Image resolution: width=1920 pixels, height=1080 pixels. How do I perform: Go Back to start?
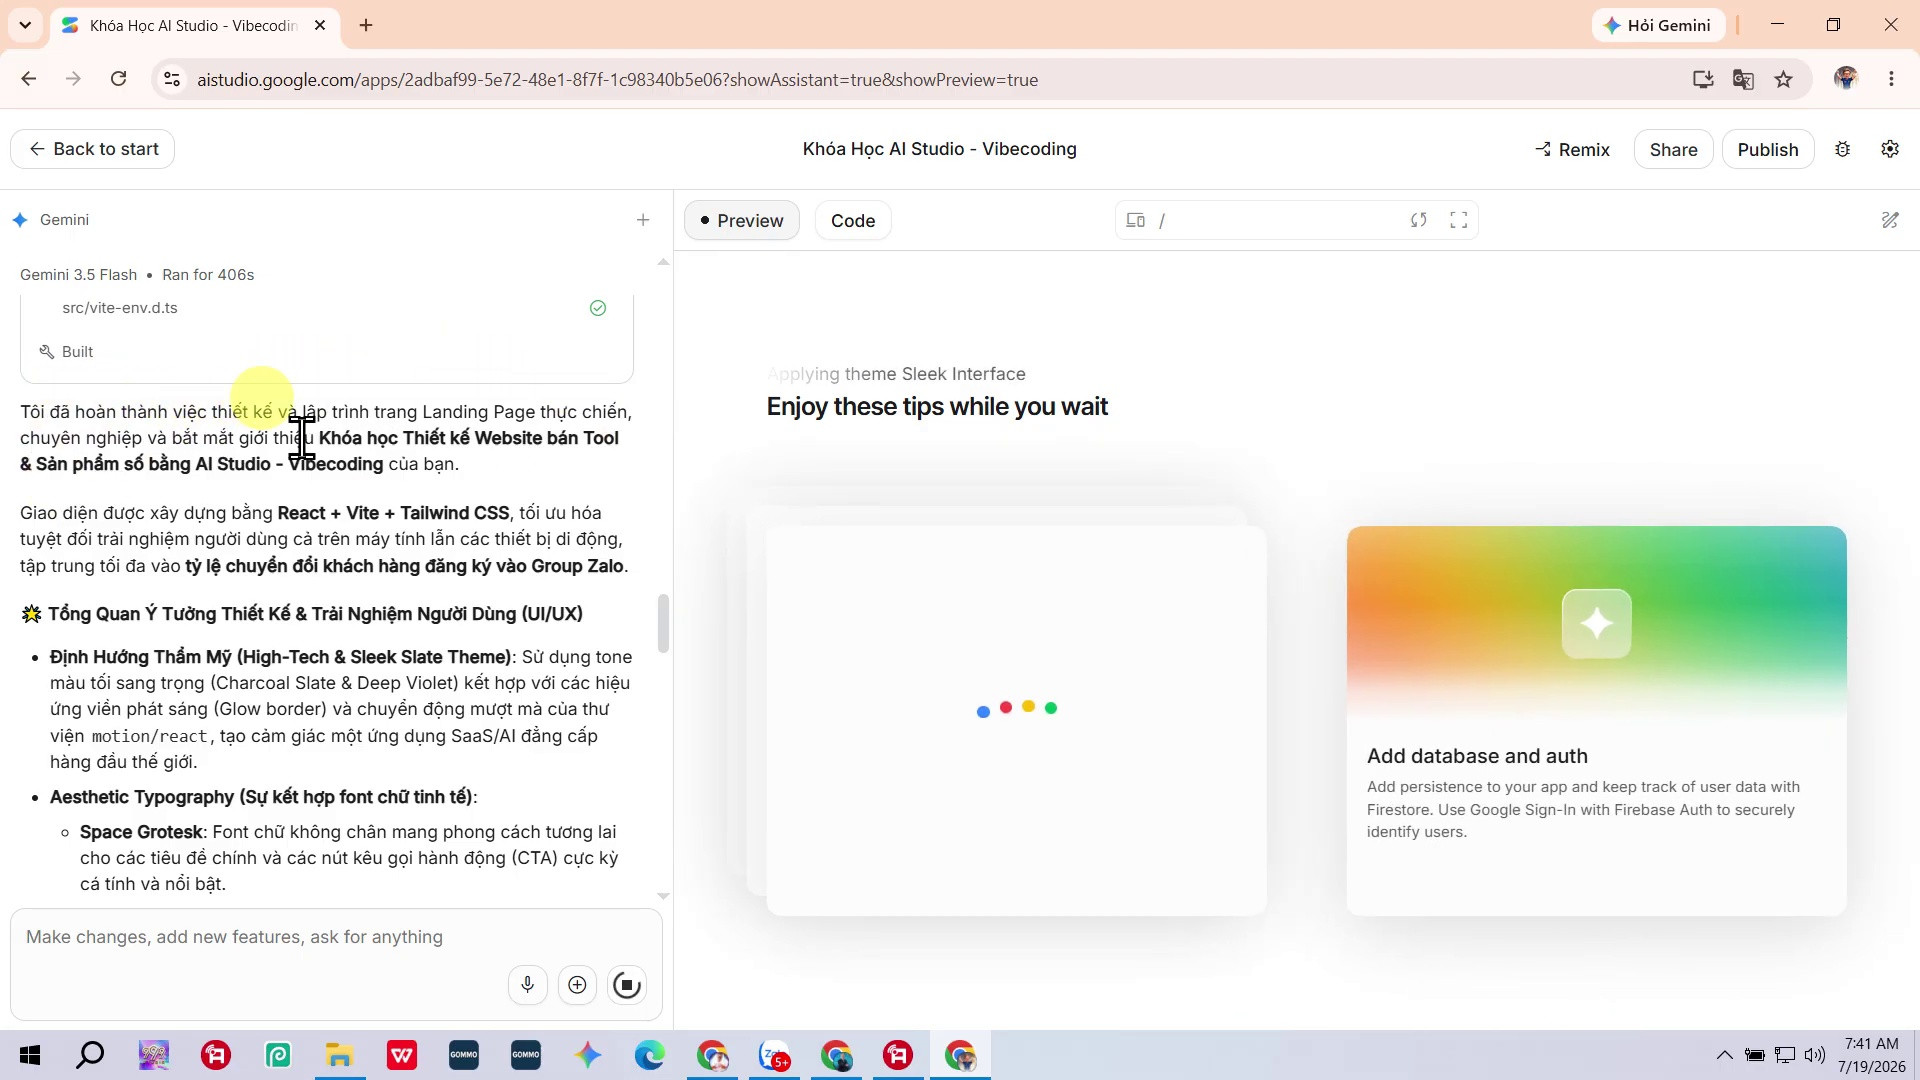pyautogui.click(x=93, y=149)
